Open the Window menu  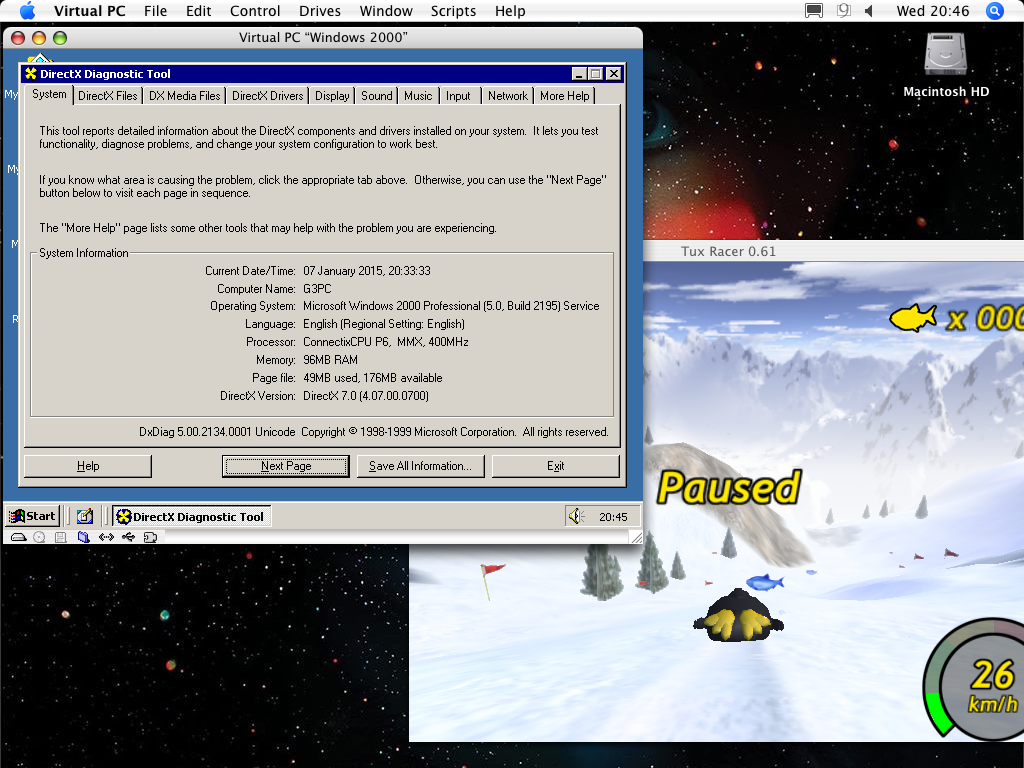click(x=386, y=11)
